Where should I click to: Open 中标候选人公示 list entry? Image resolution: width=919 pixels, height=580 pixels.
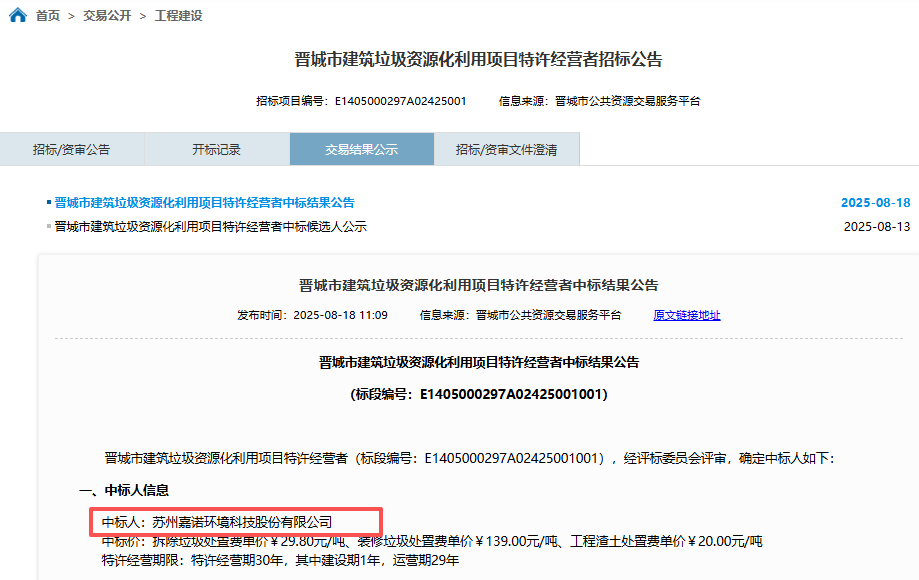click(210, 227)
